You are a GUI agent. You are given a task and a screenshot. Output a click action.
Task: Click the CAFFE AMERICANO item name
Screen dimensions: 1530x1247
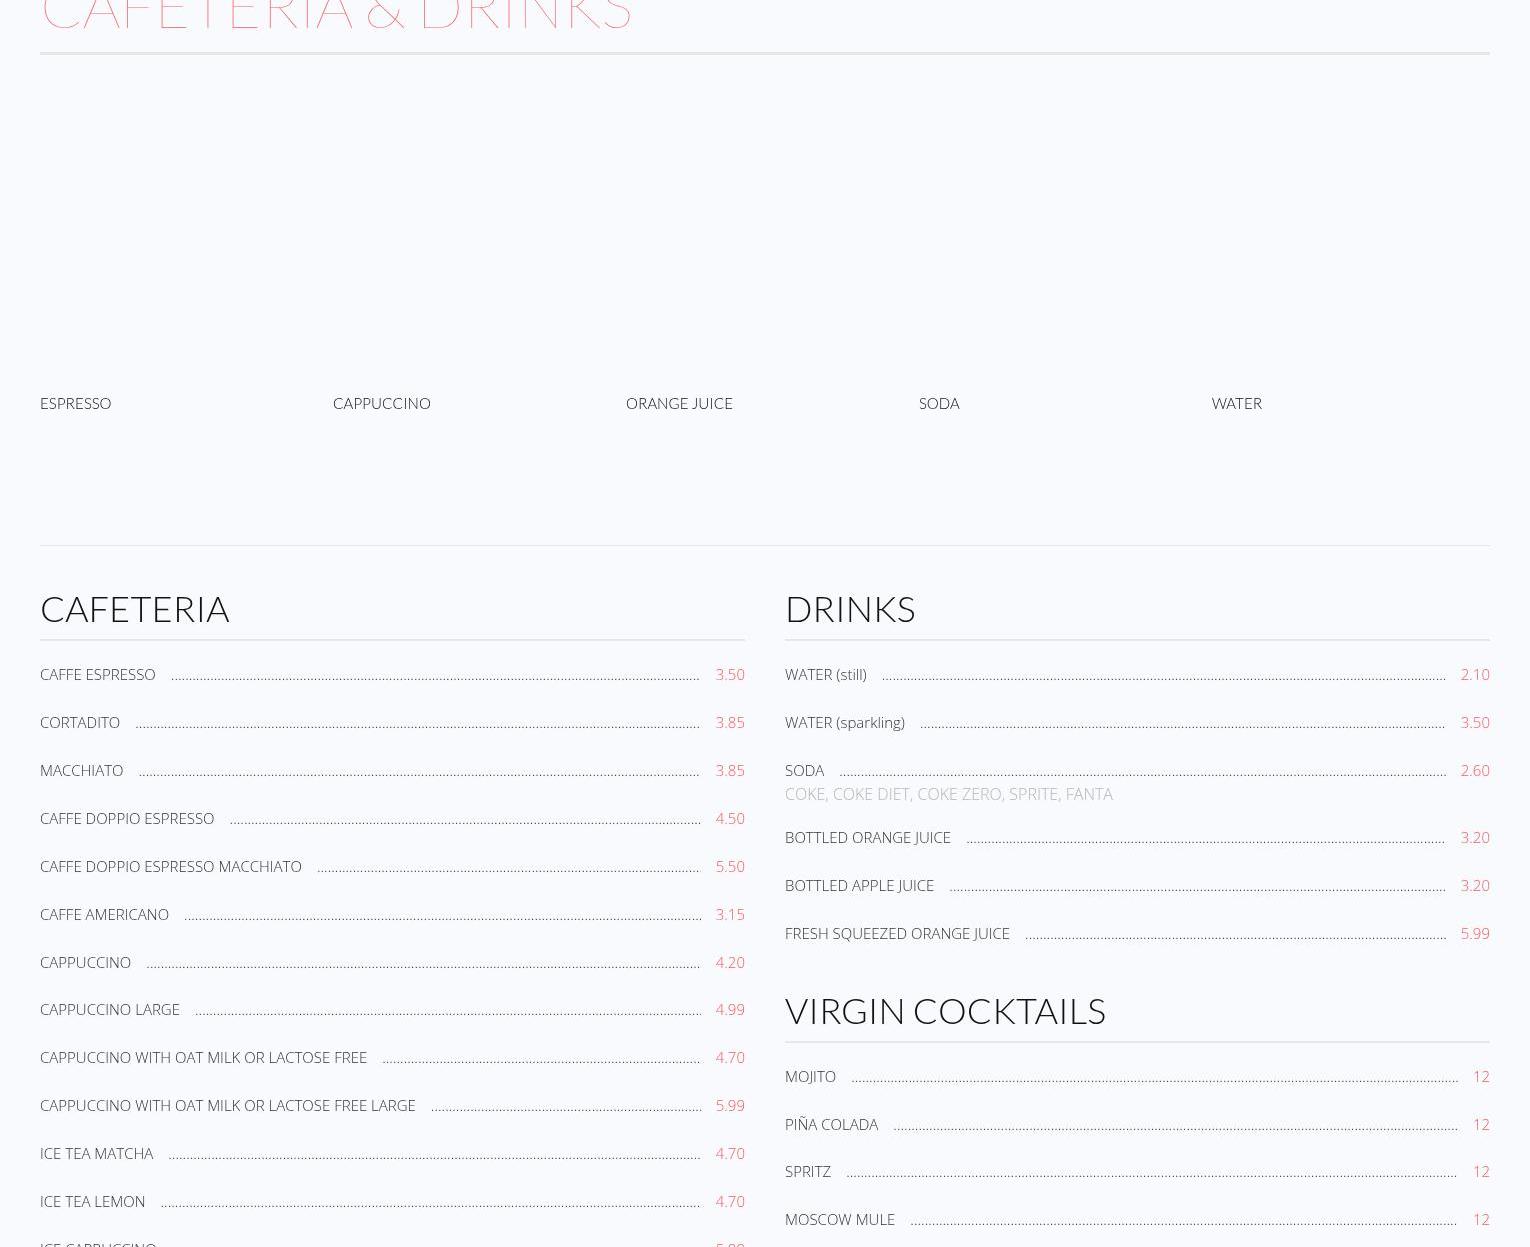tap(104, 914)
